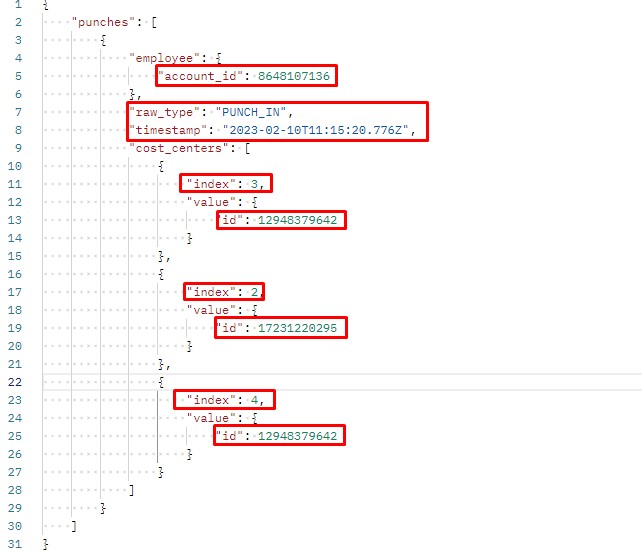Click the "employee" key
Image resolution: width=642 pixels, height=551 pixels.
pyautogui.click(x=166, y=58)
